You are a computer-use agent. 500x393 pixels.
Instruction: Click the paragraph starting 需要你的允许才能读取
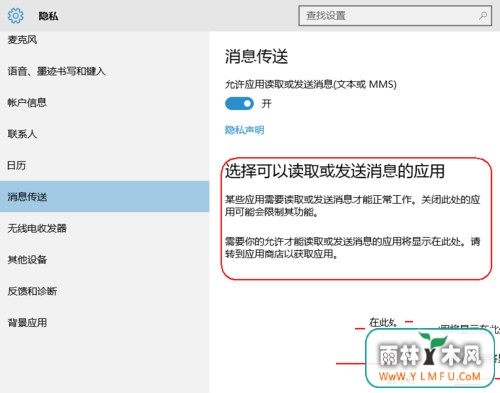353,247
